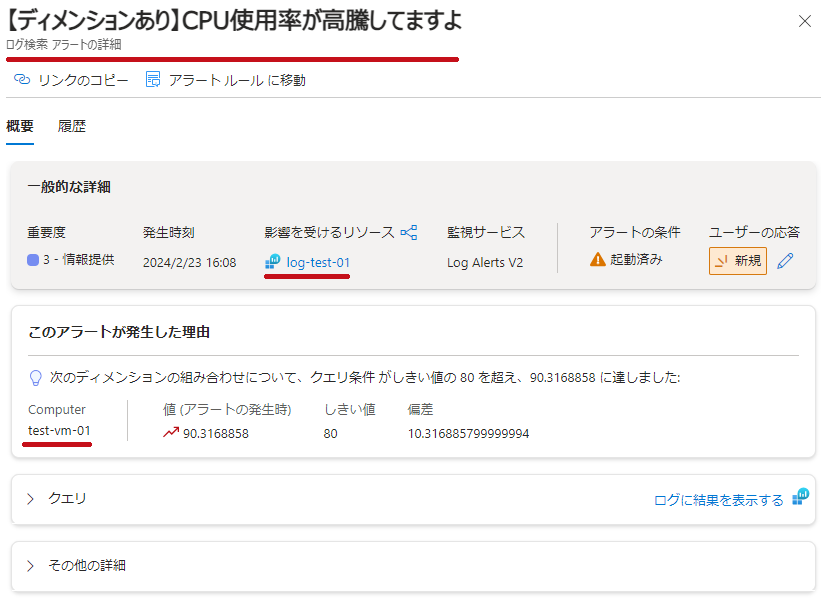Click the threshold value 80 under しきい値

330,434
